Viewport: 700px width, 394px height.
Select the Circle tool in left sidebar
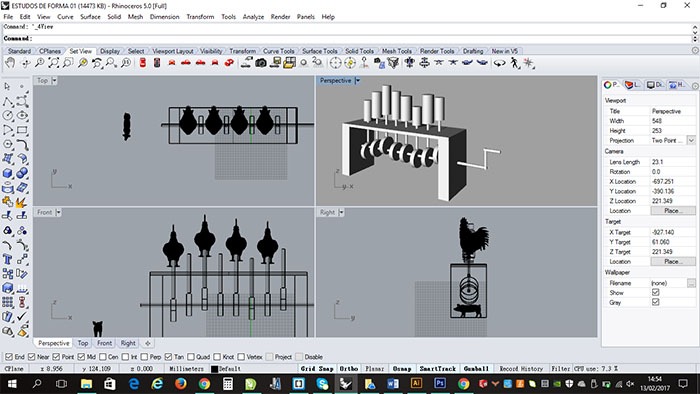[8, 116]
